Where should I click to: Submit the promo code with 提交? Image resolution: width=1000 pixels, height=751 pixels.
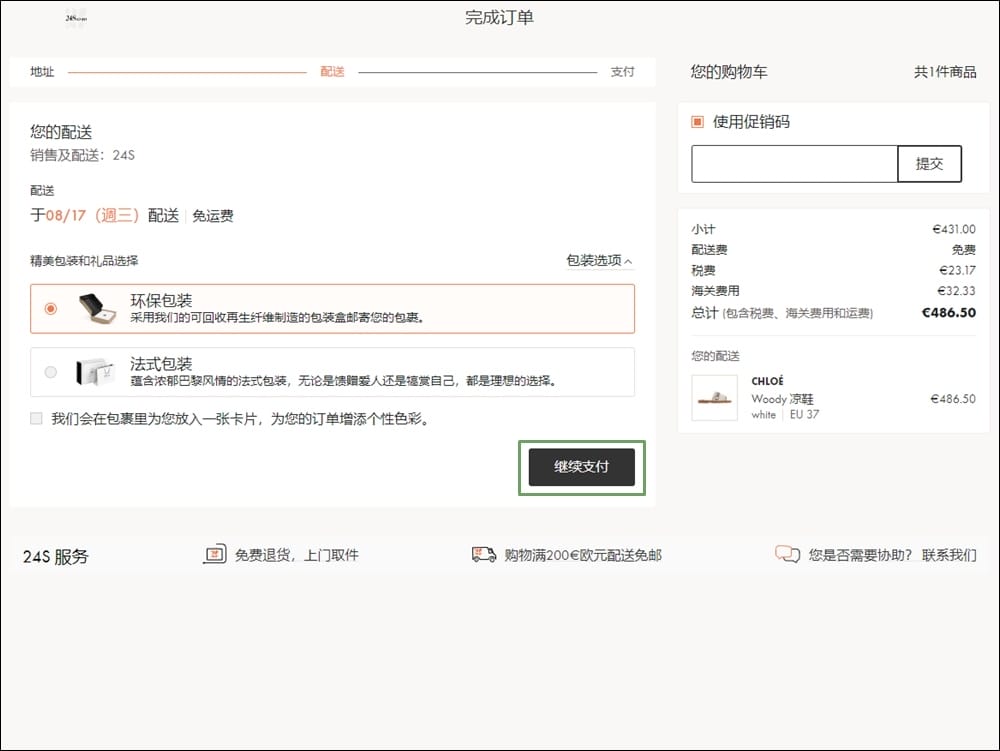click(x=929, y=164)
